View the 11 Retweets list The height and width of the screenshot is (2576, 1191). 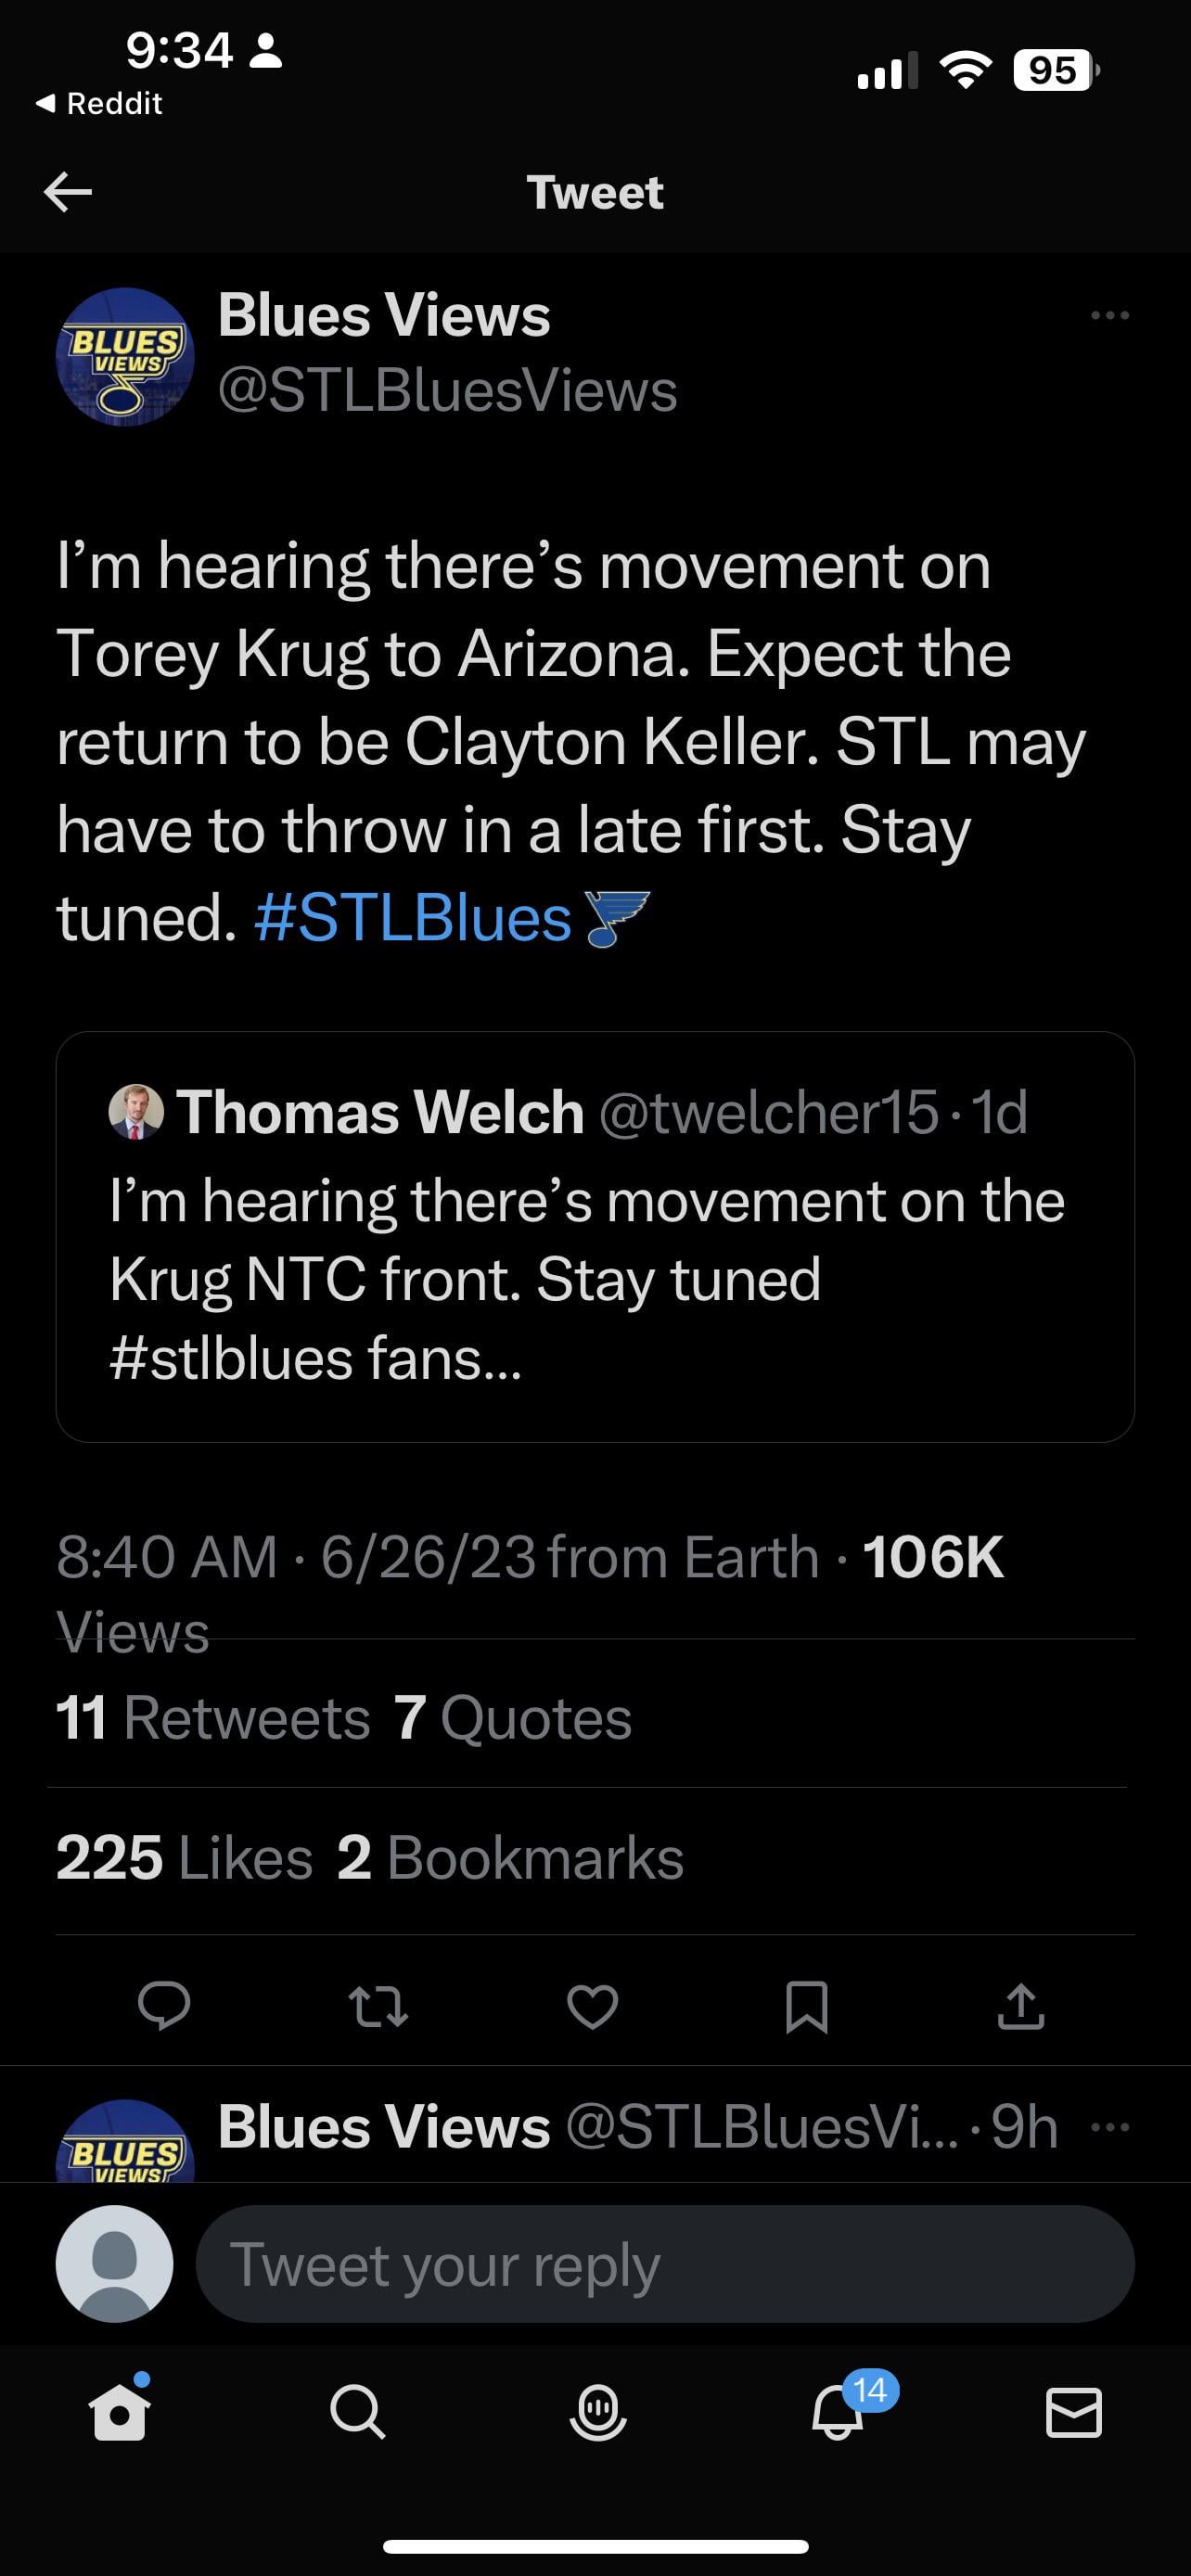(x=212, y=1718)
